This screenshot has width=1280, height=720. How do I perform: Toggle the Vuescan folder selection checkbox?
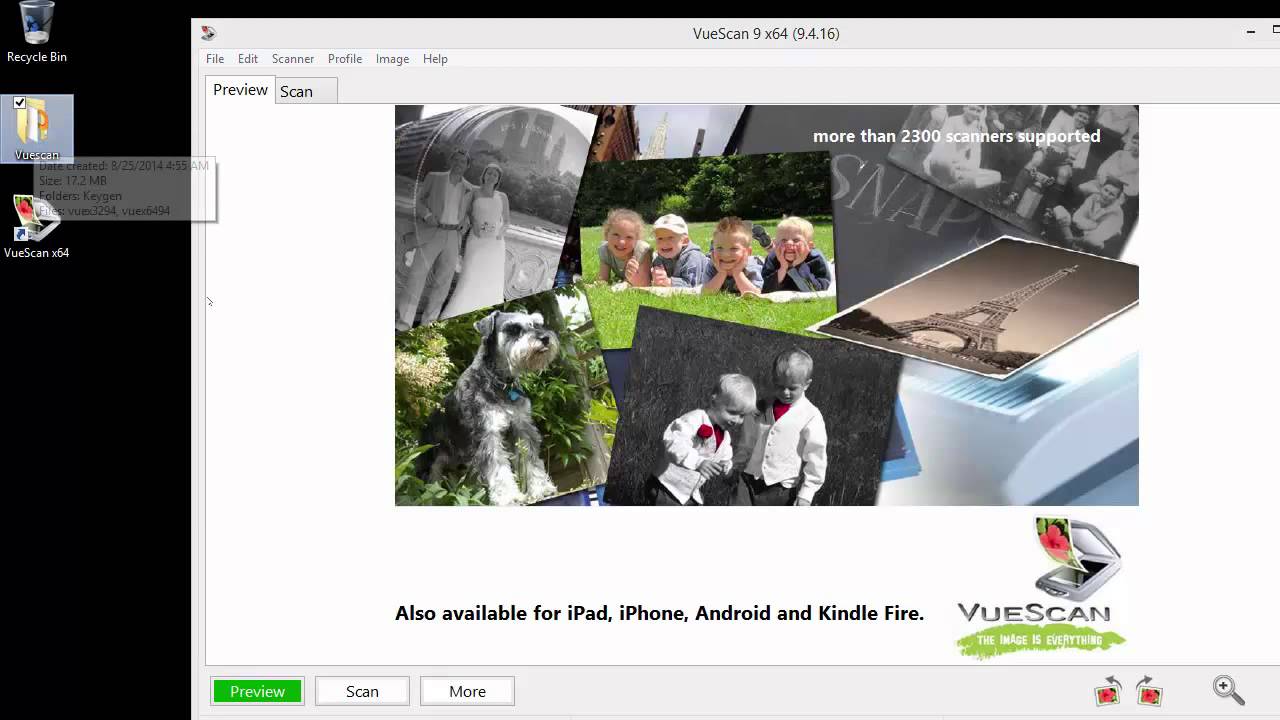20,103
